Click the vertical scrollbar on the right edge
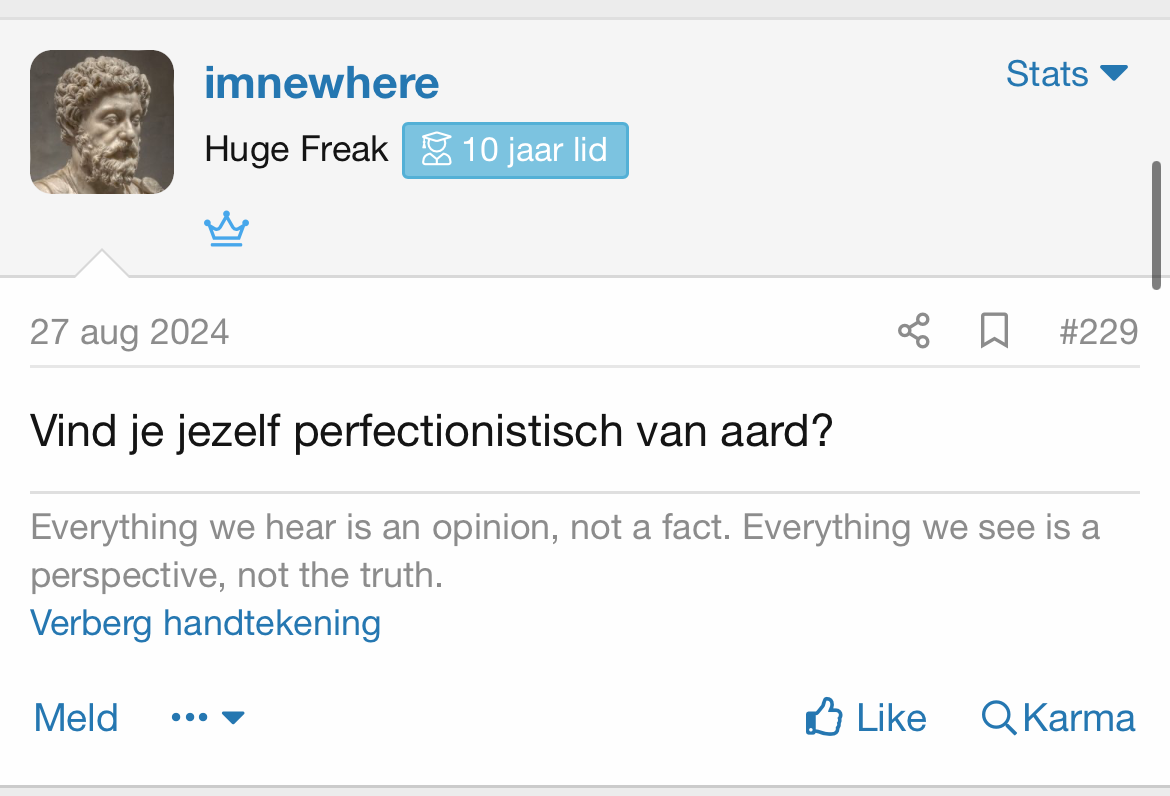Screen dimensions: 1170x796 pos(1156,225)
